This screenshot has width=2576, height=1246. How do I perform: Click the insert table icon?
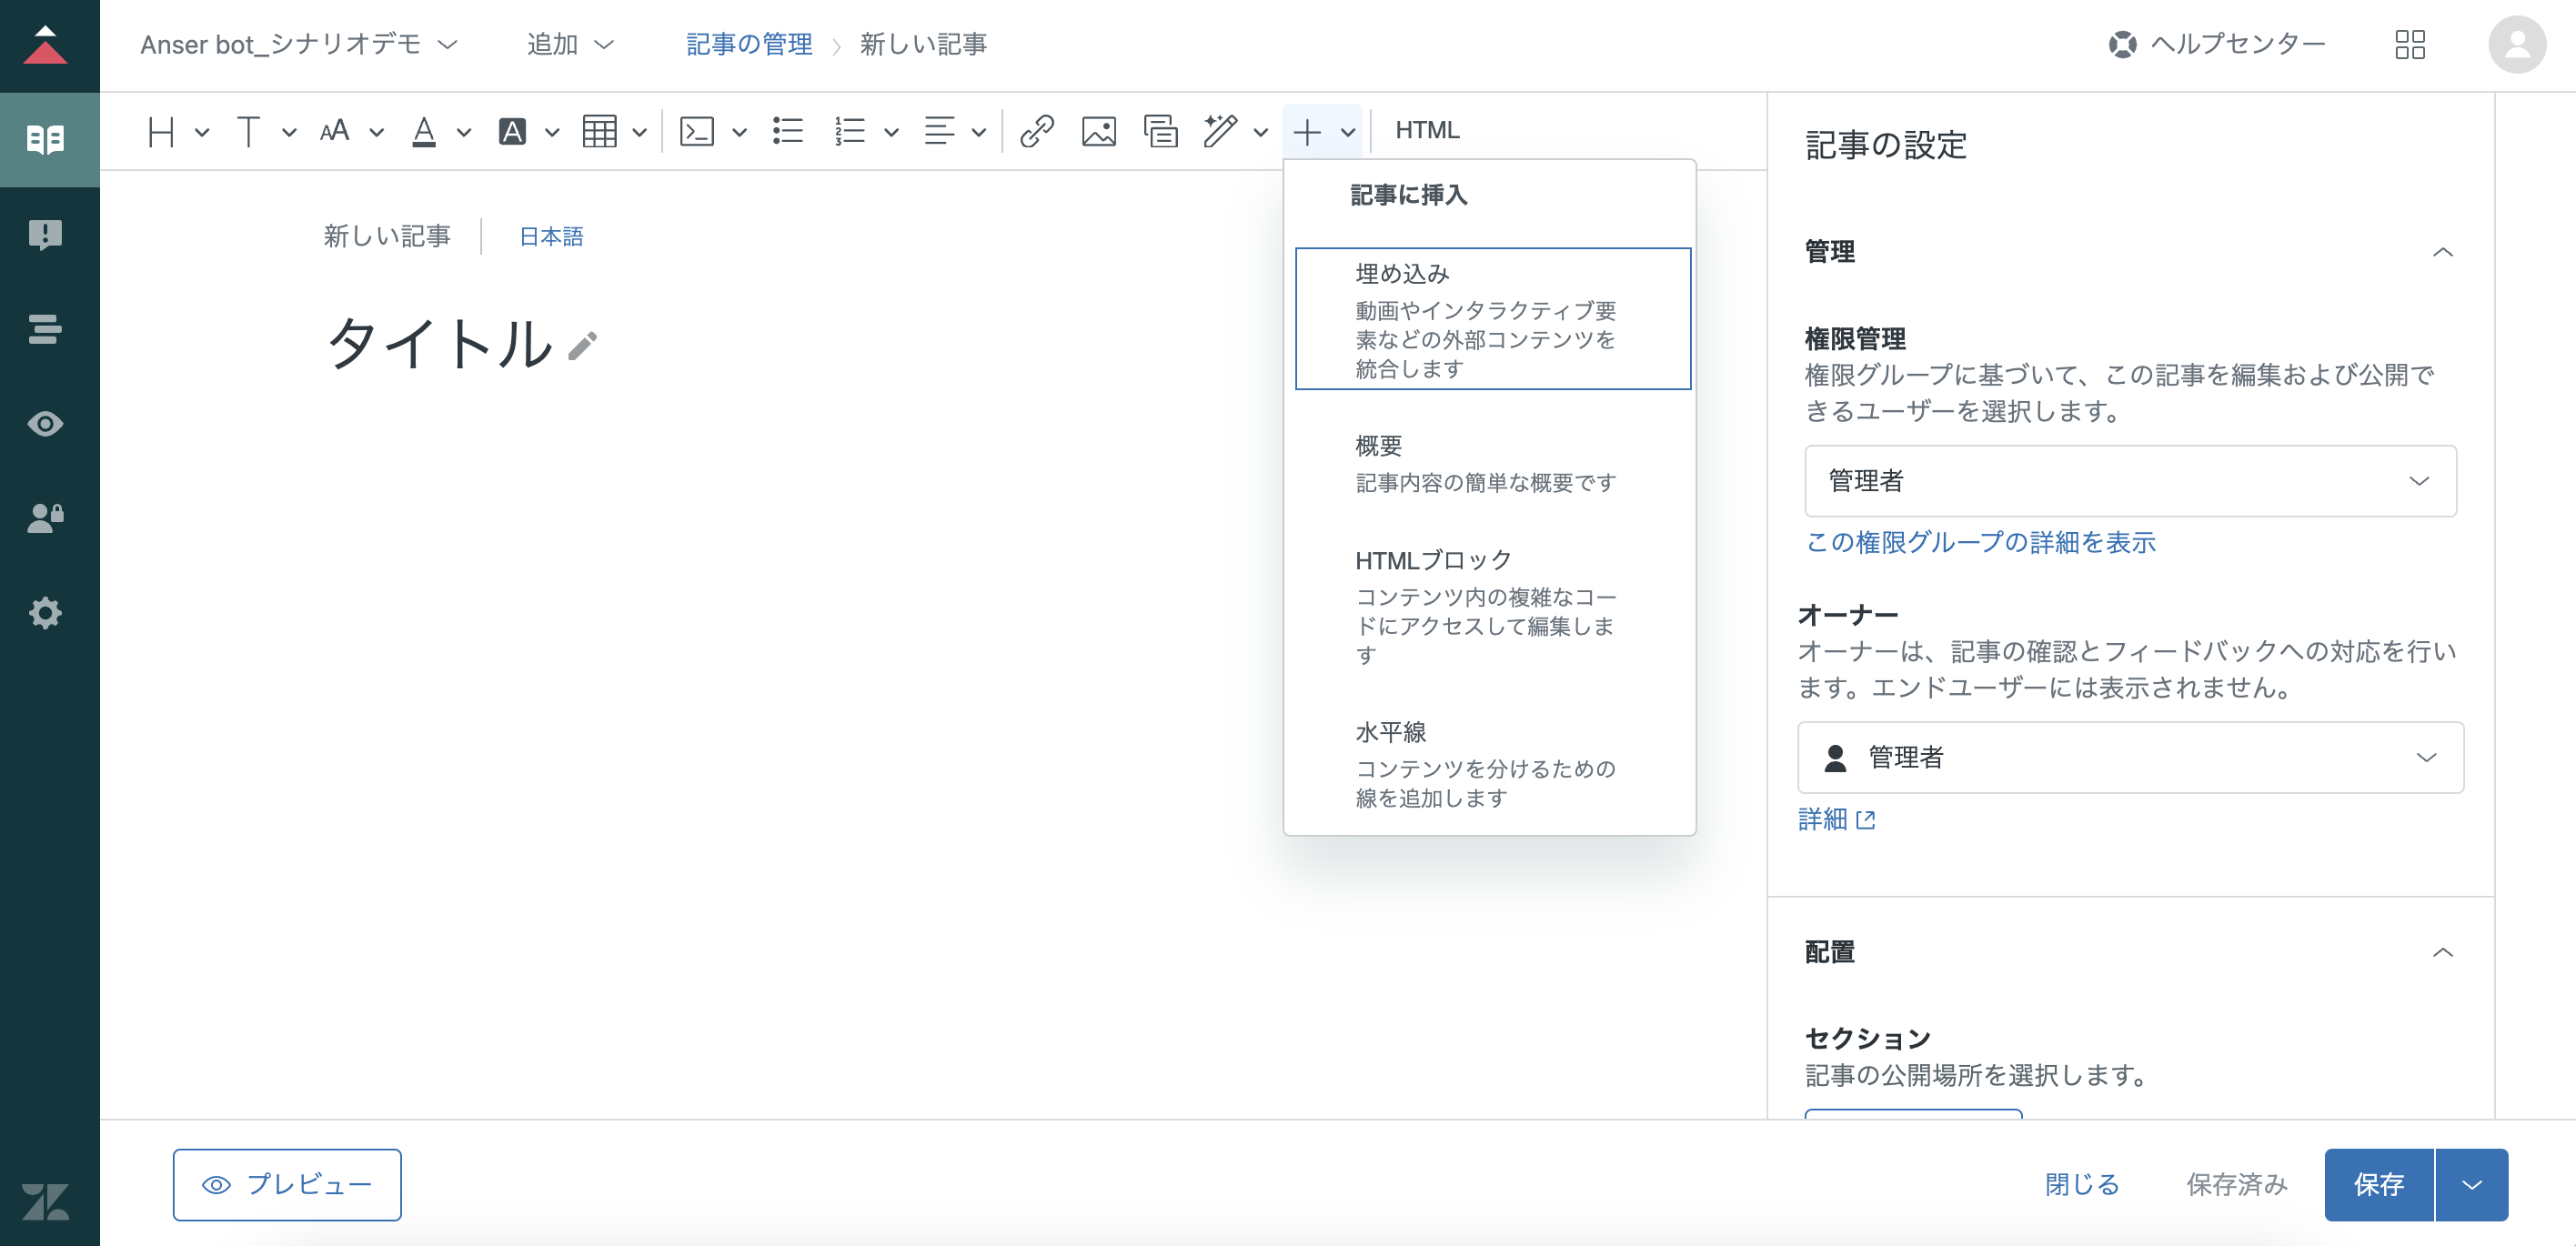click(x=599, y=131)
